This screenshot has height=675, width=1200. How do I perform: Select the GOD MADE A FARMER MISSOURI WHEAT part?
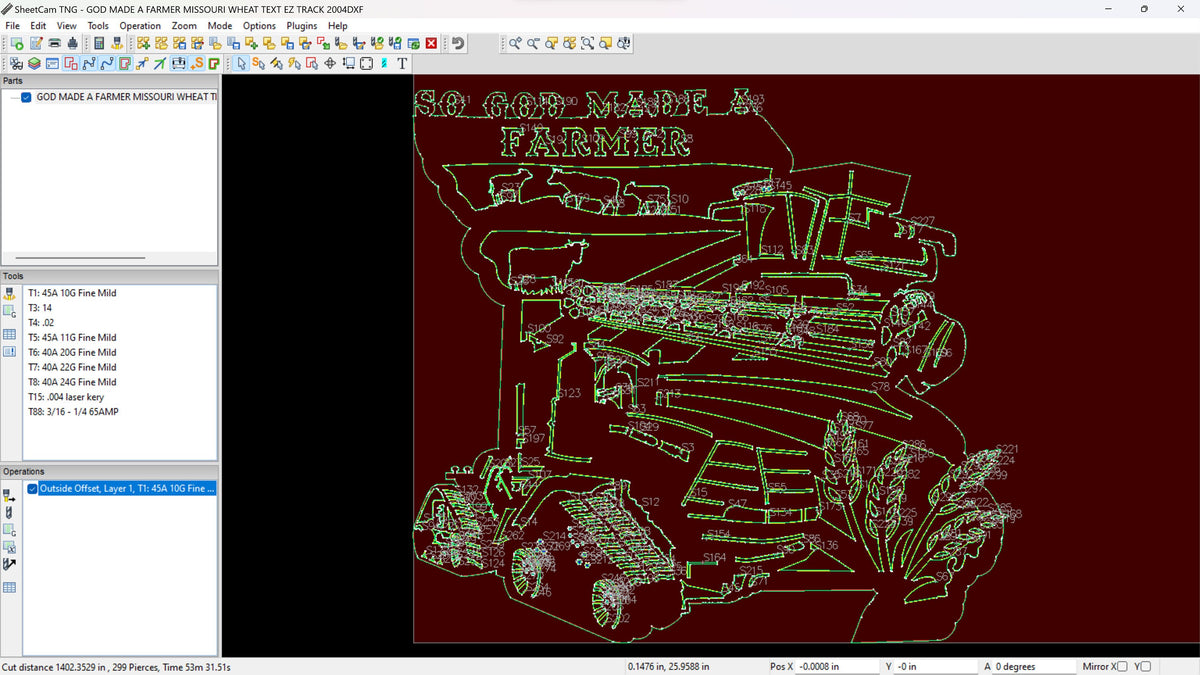click(x=126, y=97)
